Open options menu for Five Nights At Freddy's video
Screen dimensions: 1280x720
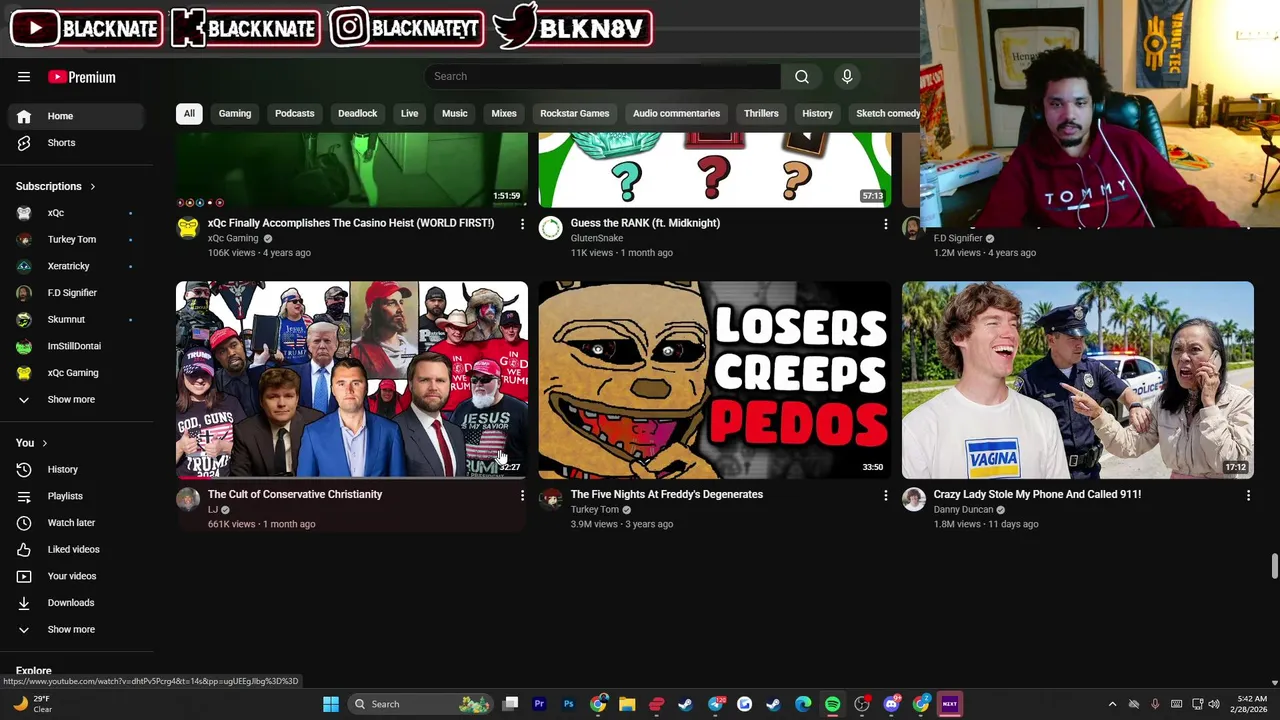click(885, 495)
